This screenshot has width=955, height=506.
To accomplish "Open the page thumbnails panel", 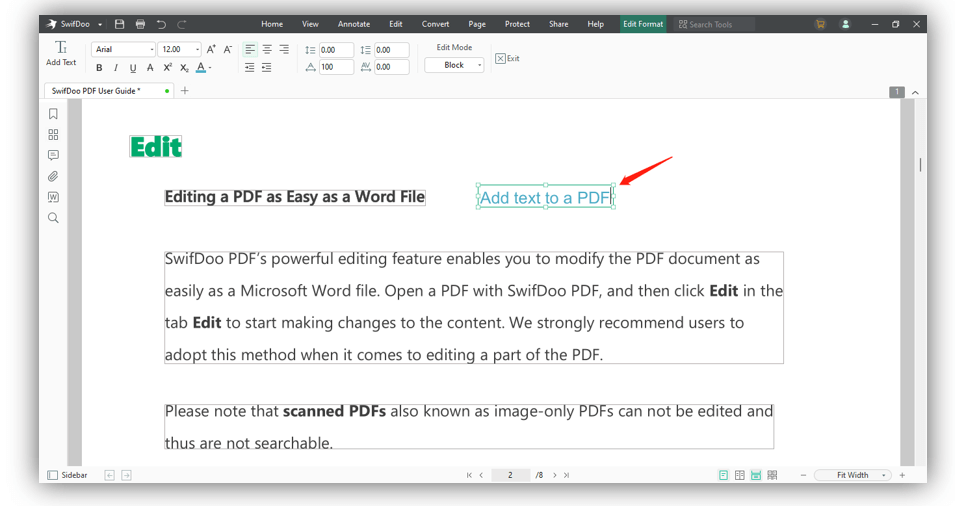I will [53, 135].
